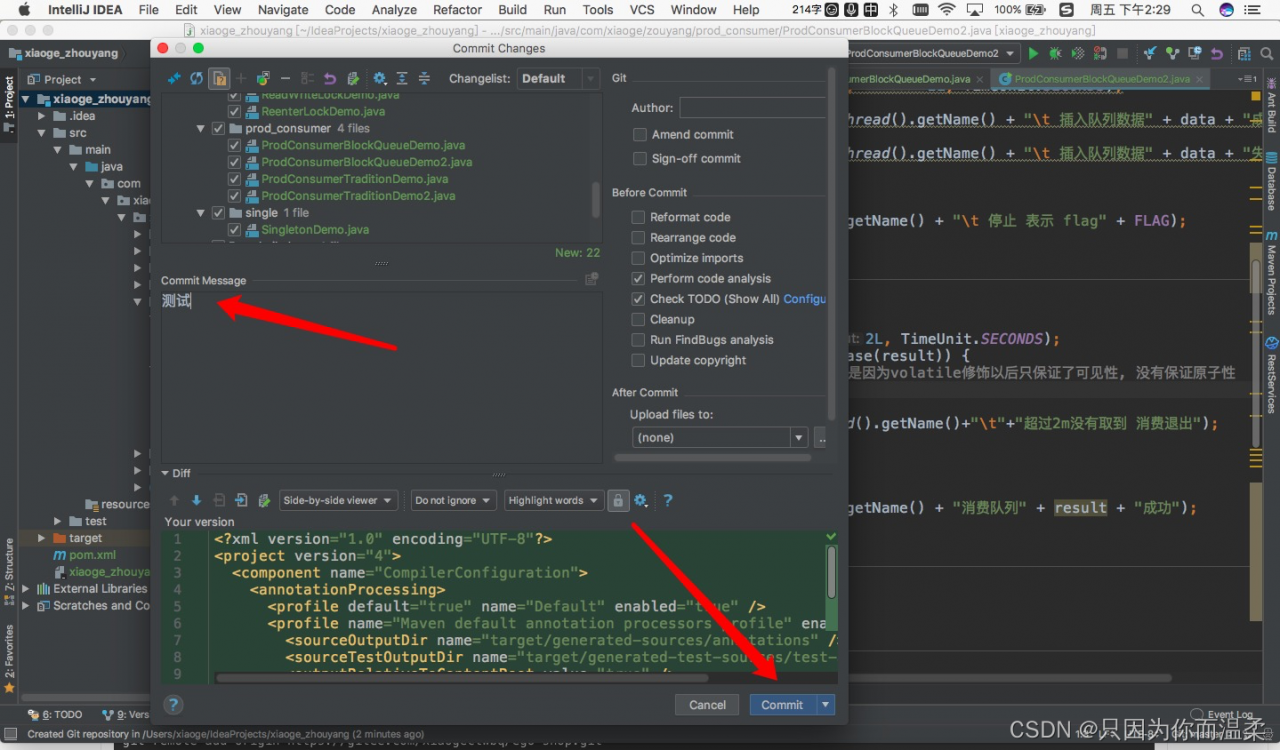
Task: Click Refresh changes icon in commit toolbar
Action: tap(197, 78)
